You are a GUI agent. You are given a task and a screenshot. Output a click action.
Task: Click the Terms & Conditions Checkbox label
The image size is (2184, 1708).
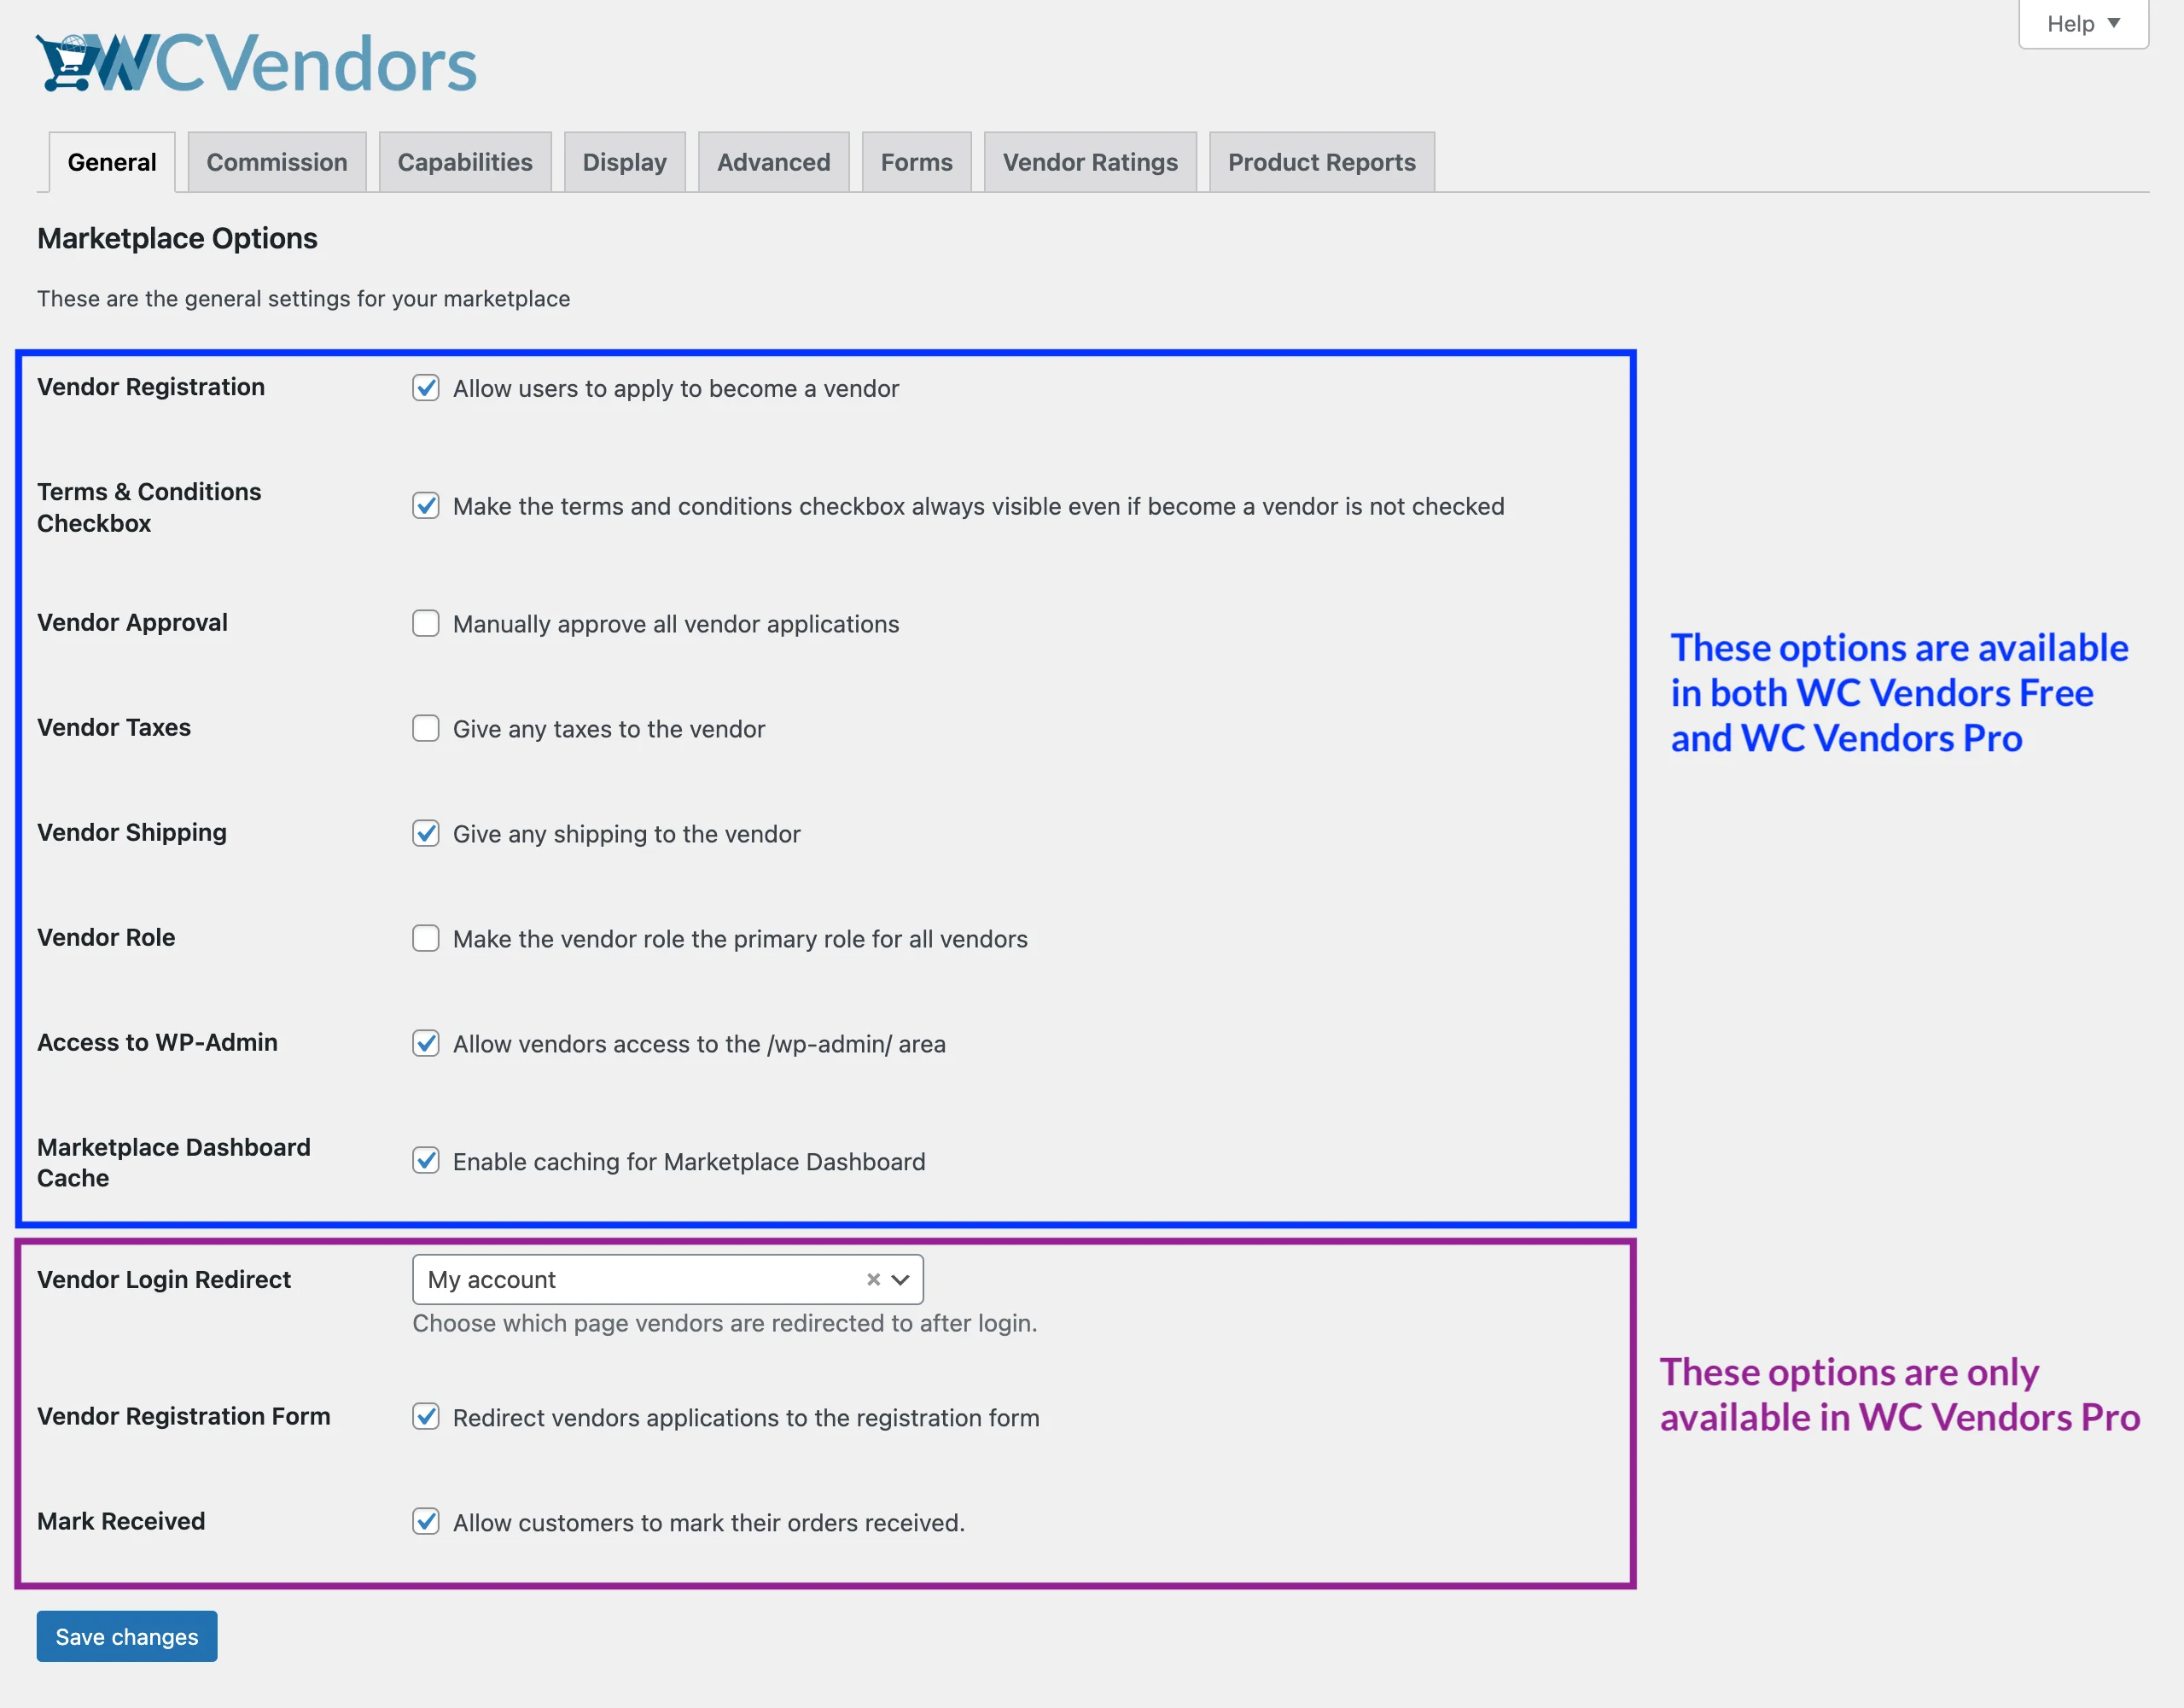click(x=149, y=508)
